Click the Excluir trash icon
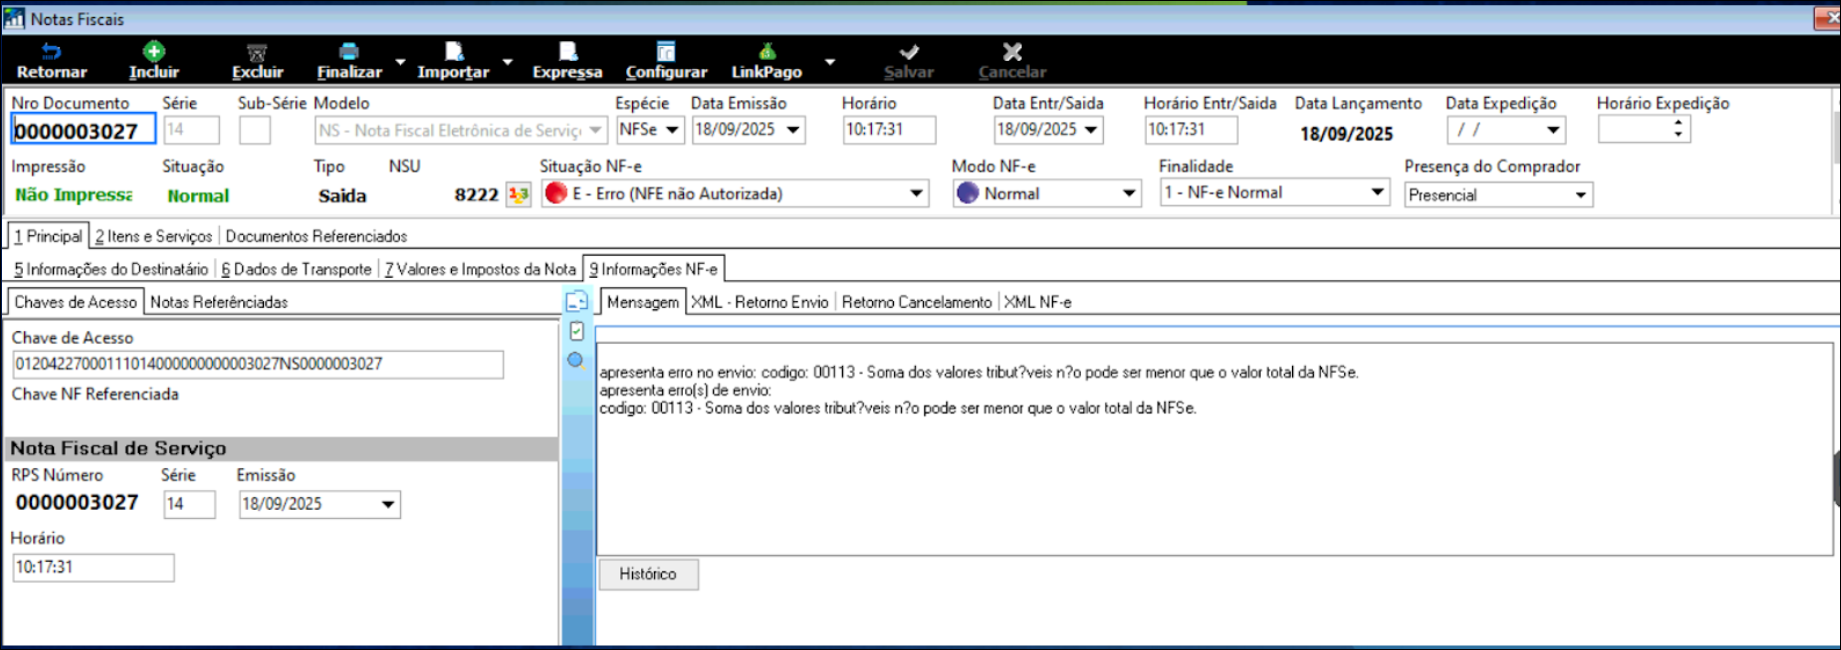 257,52
